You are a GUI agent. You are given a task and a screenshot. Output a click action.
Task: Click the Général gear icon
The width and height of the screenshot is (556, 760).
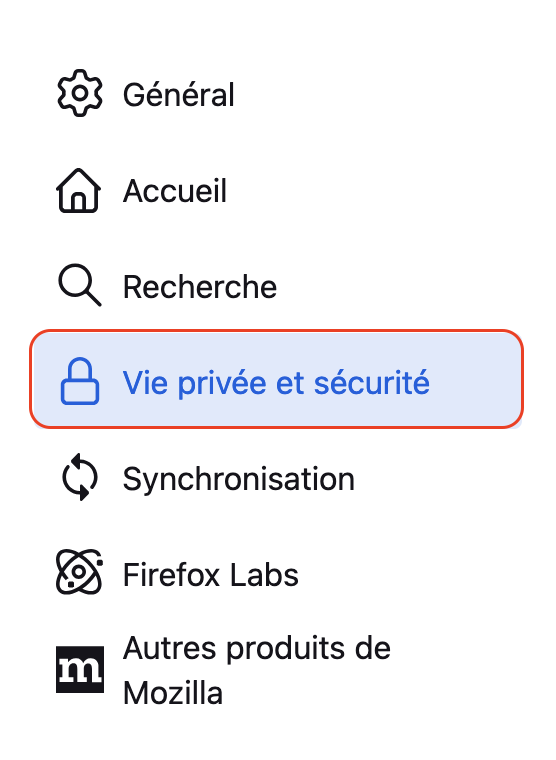(x=79, y=93)
